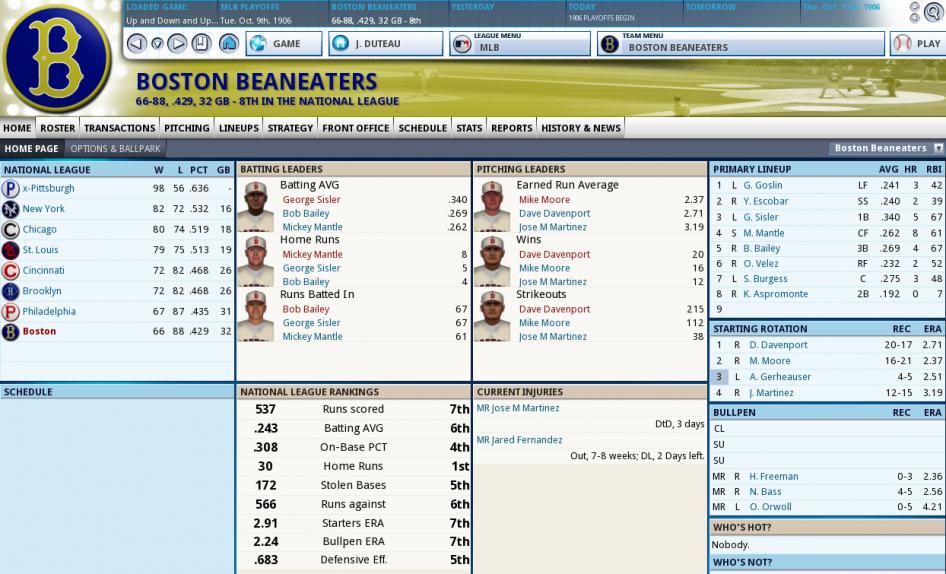Screen dimensions: 946x574
Task: Open Y. Escobar in primary lineup
Action: 766,201
